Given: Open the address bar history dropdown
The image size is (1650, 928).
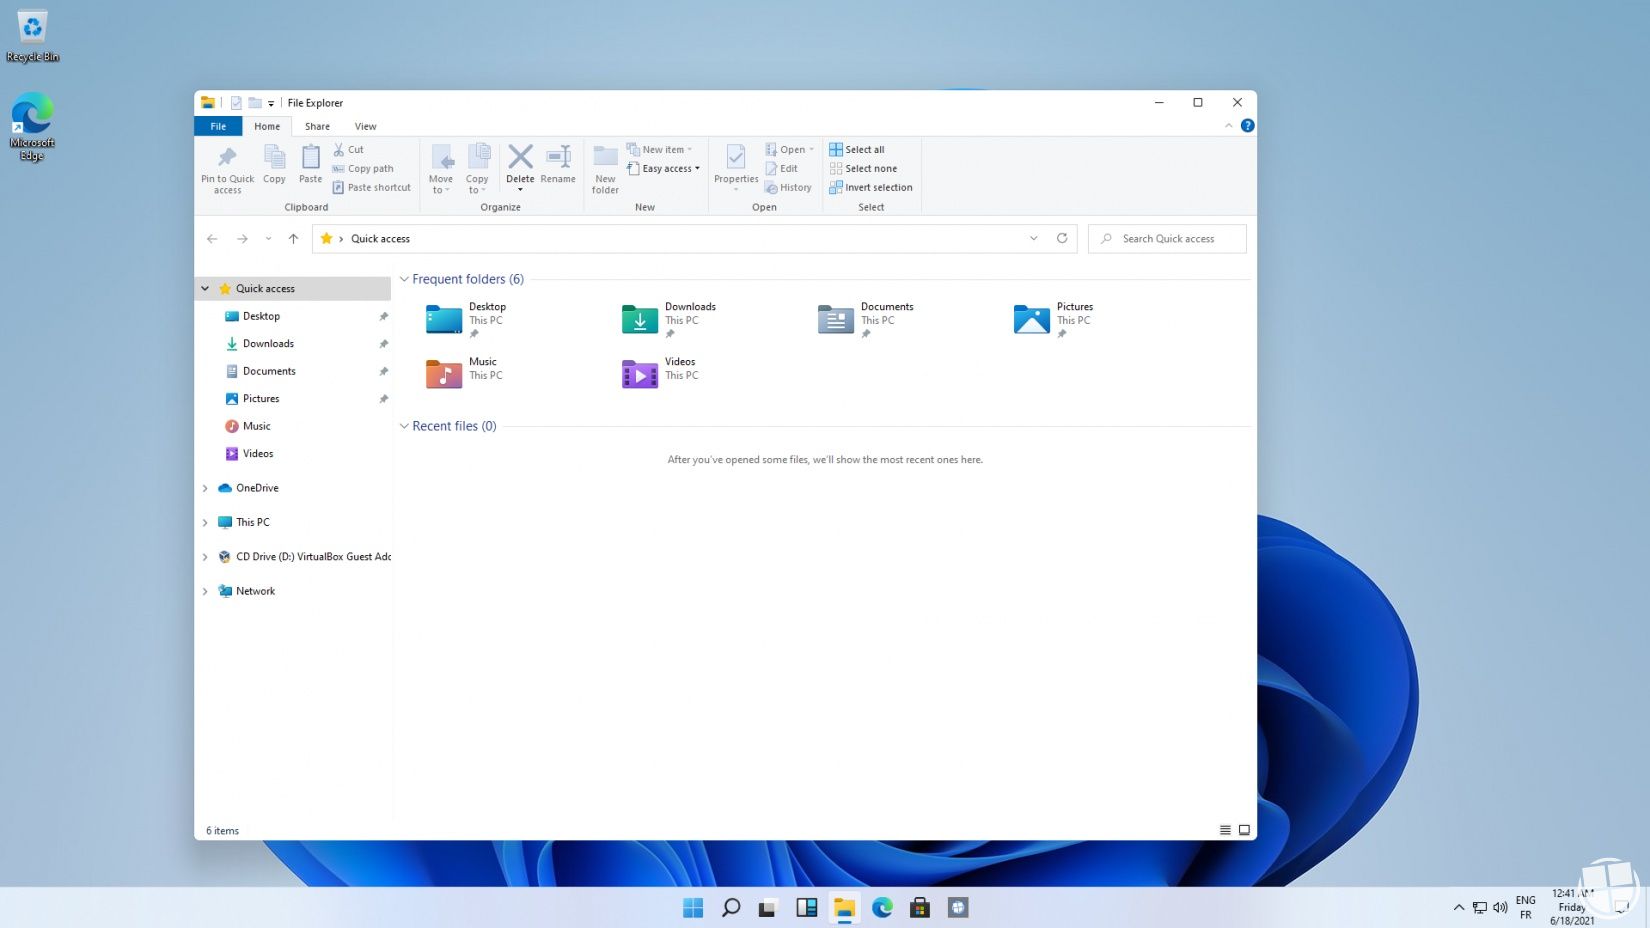Looking at the screenshot, I should click(1034, 238).
